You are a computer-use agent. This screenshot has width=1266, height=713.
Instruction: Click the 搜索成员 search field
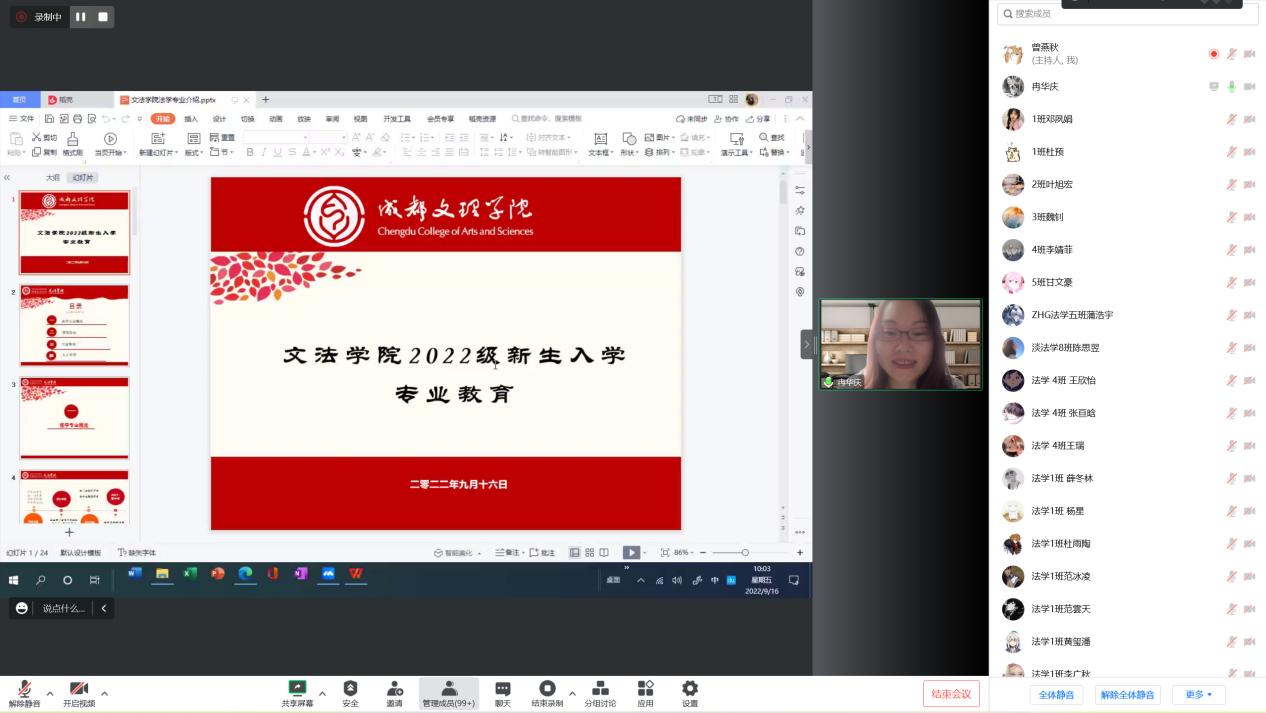[1127, 13]
